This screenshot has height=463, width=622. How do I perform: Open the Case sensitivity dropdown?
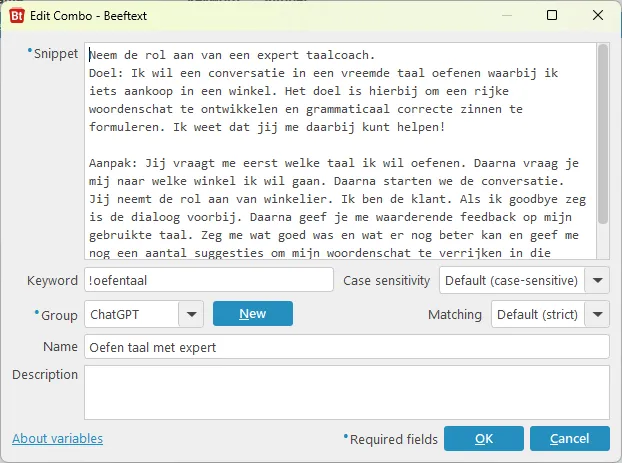524,280
